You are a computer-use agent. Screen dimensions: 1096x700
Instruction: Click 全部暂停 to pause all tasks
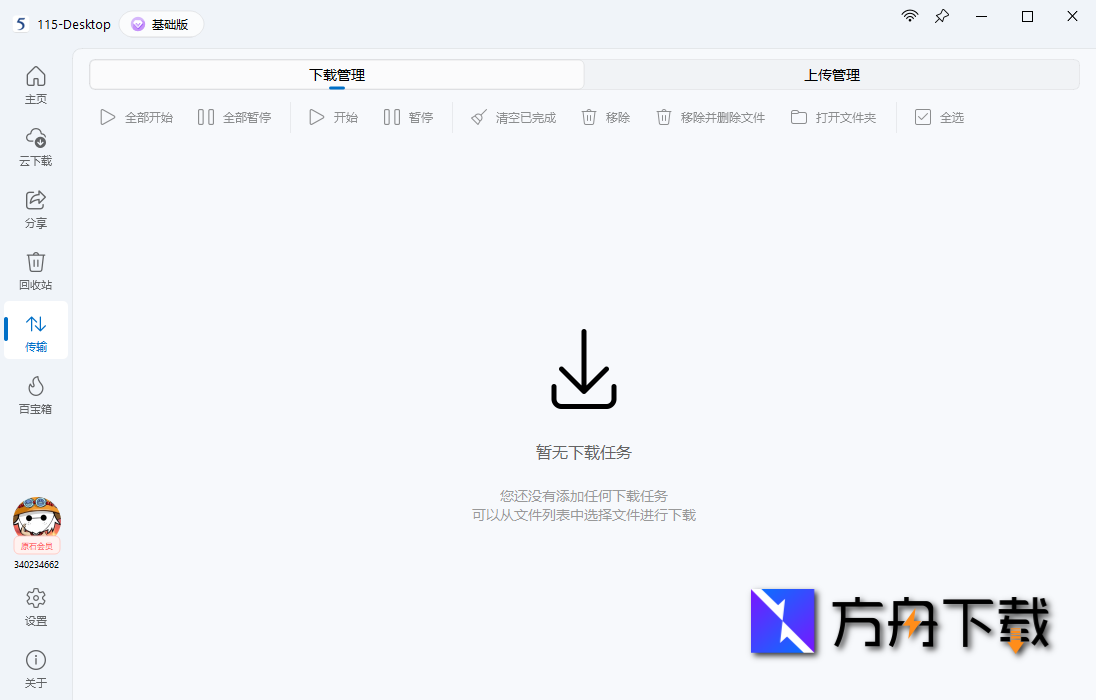coord(234,117)
